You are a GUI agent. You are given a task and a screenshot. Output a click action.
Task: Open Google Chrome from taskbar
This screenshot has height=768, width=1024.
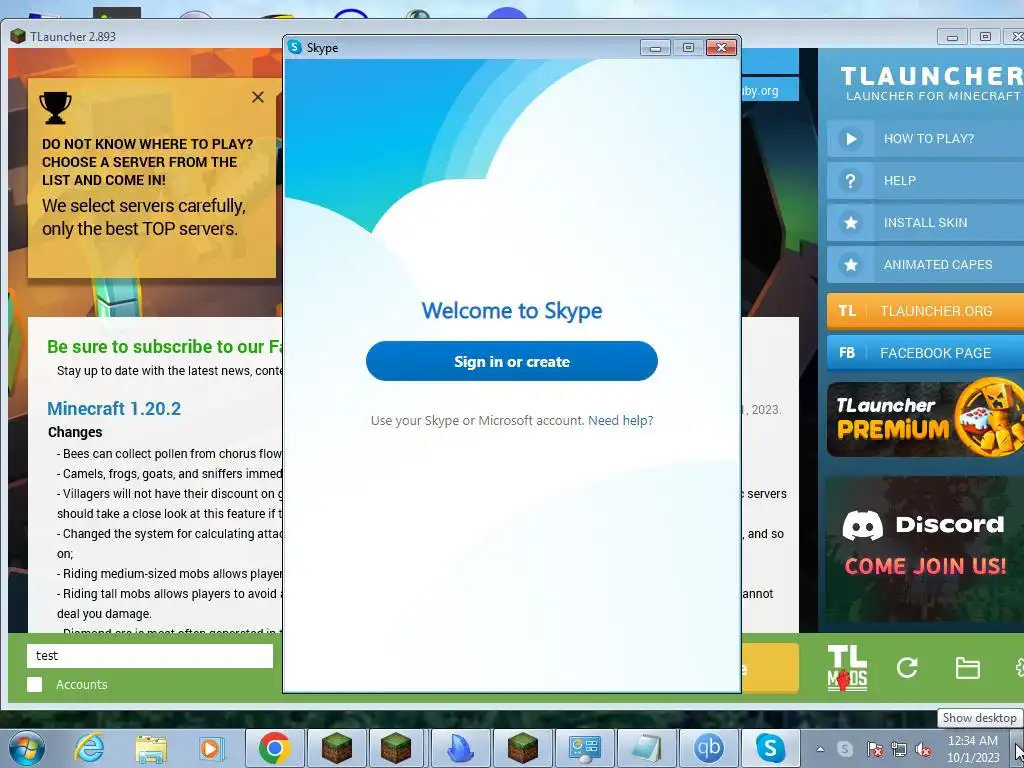tap(274, 748)
